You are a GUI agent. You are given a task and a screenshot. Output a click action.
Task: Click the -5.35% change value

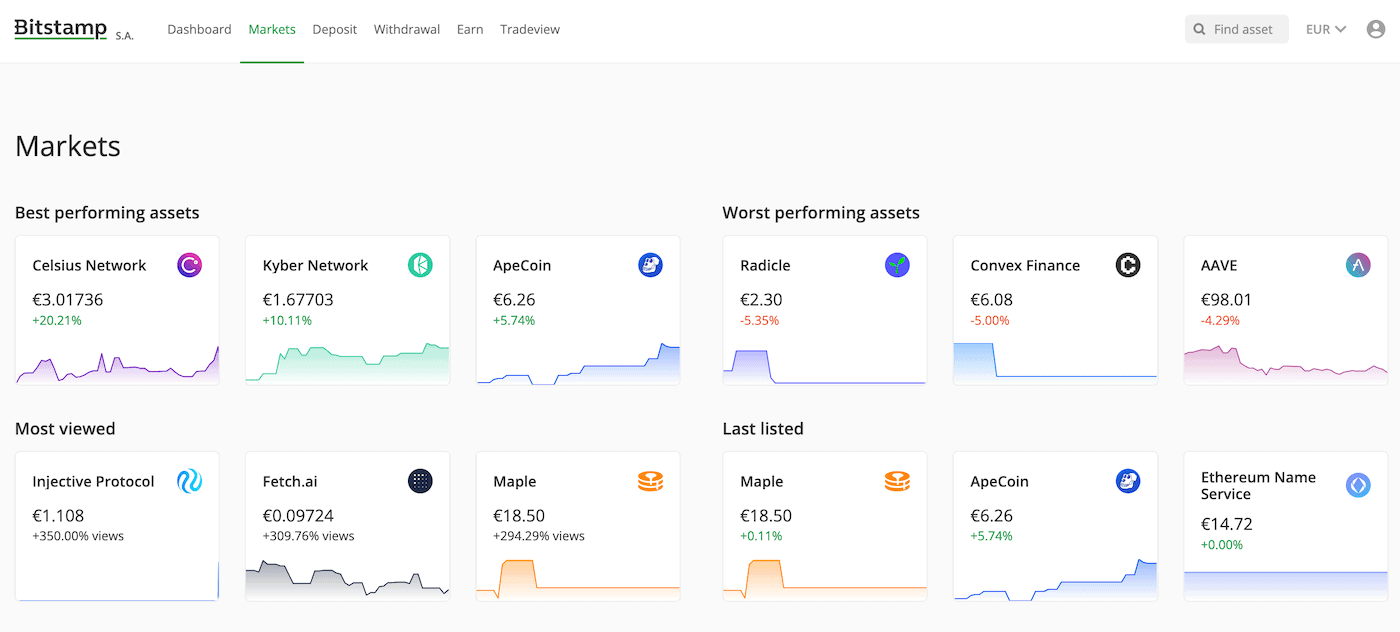[759, 321]
